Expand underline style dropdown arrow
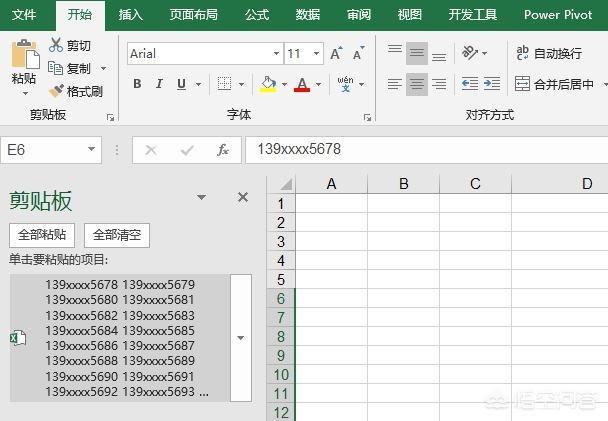 click(199, 84)
